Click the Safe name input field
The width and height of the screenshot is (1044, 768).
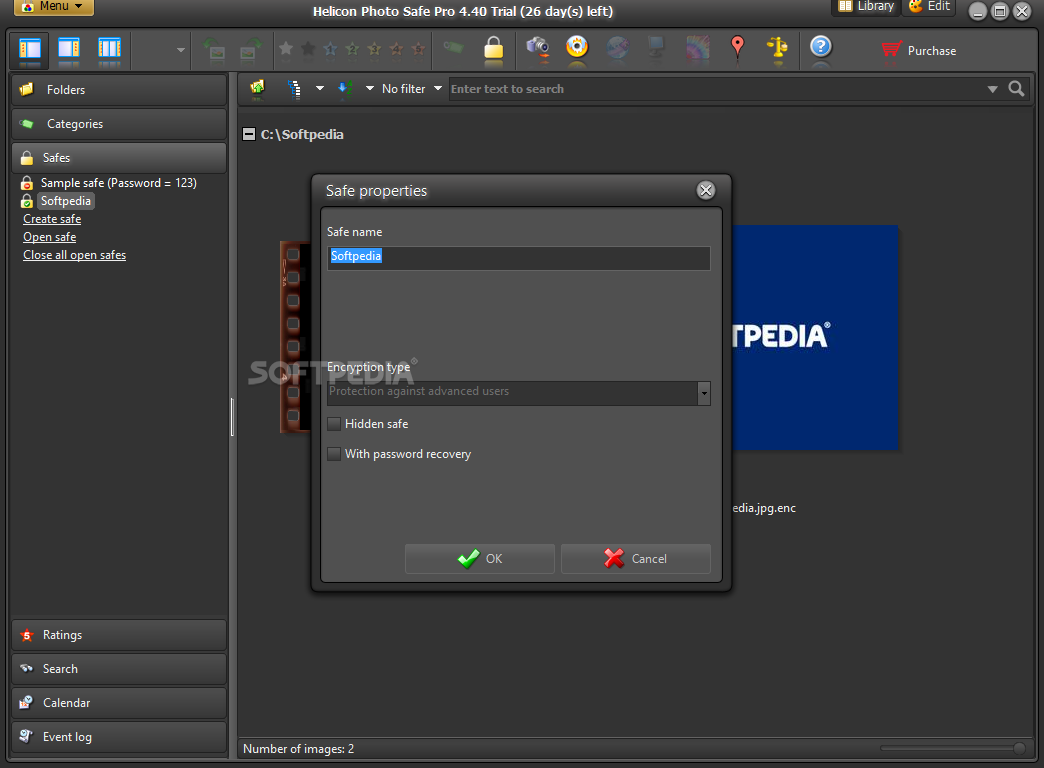(x=519, y=258)
